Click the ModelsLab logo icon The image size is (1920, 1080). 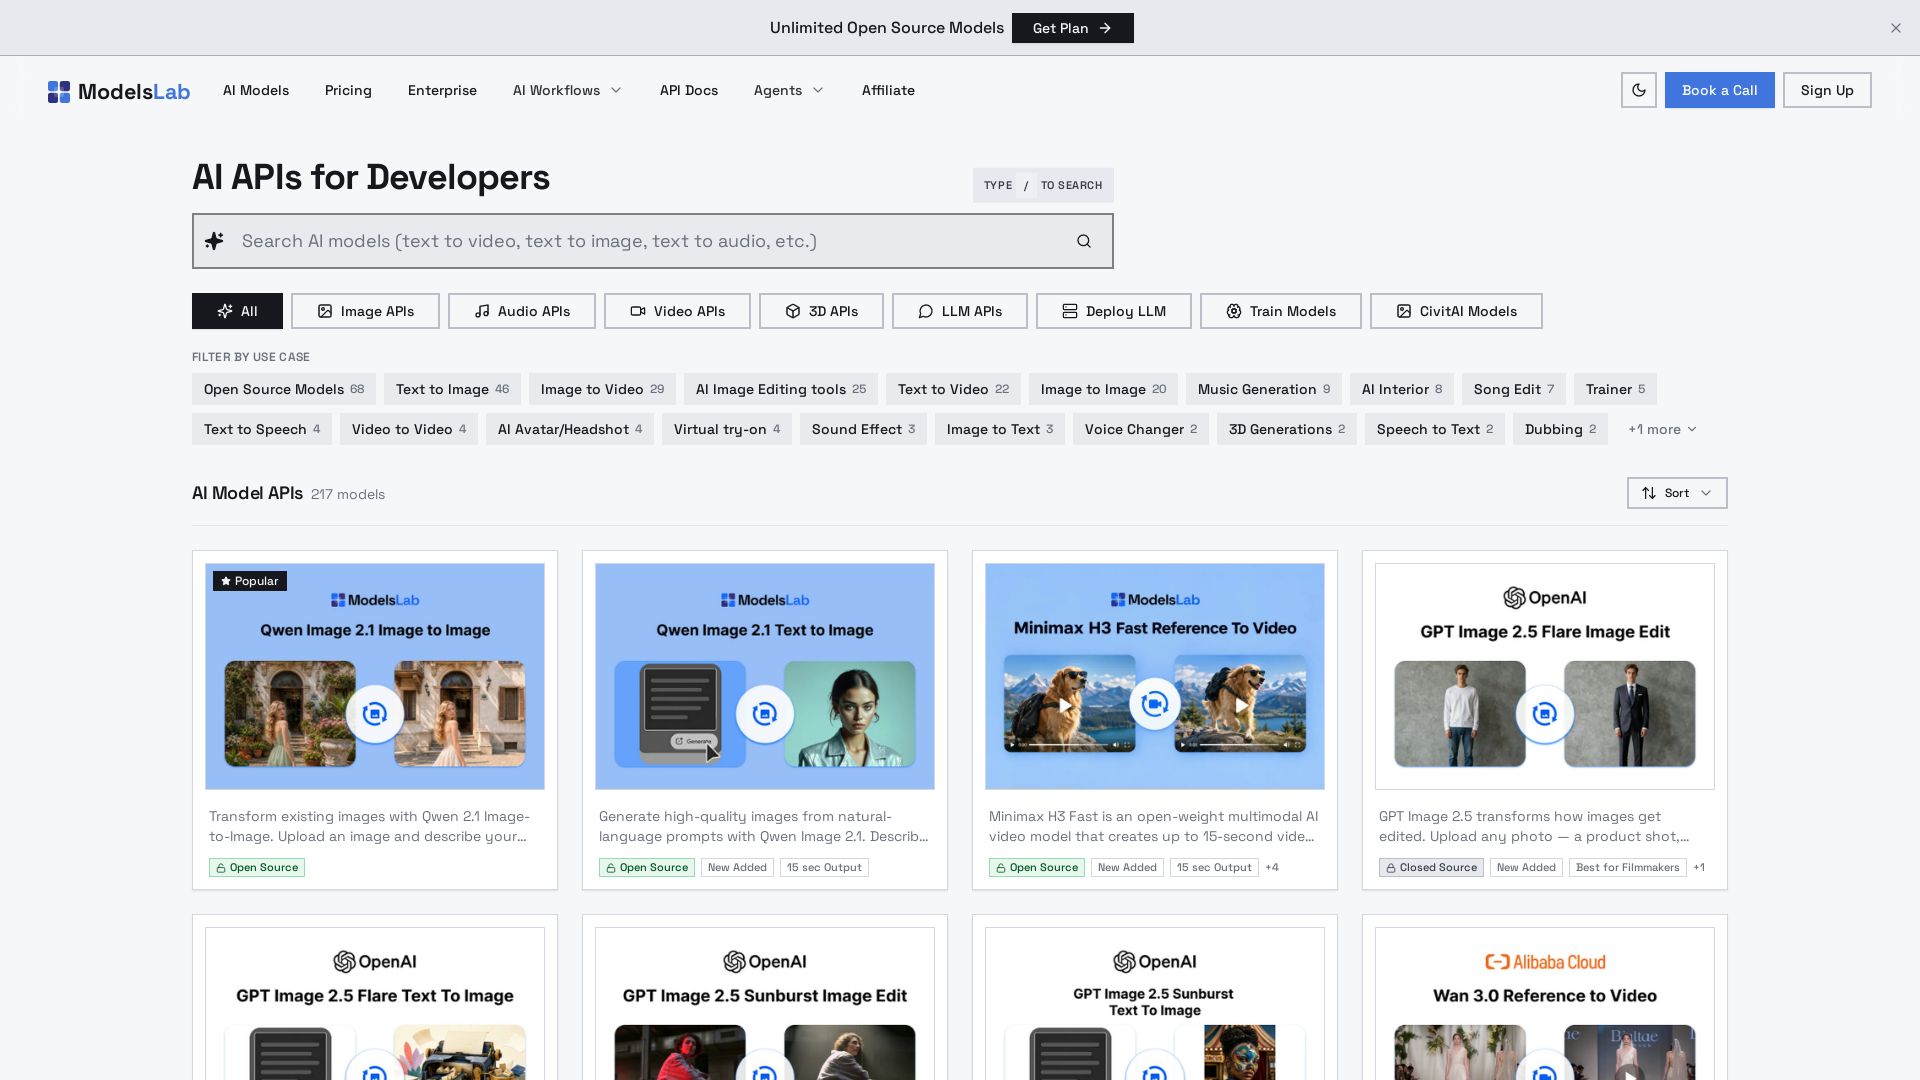click(59, 92)
